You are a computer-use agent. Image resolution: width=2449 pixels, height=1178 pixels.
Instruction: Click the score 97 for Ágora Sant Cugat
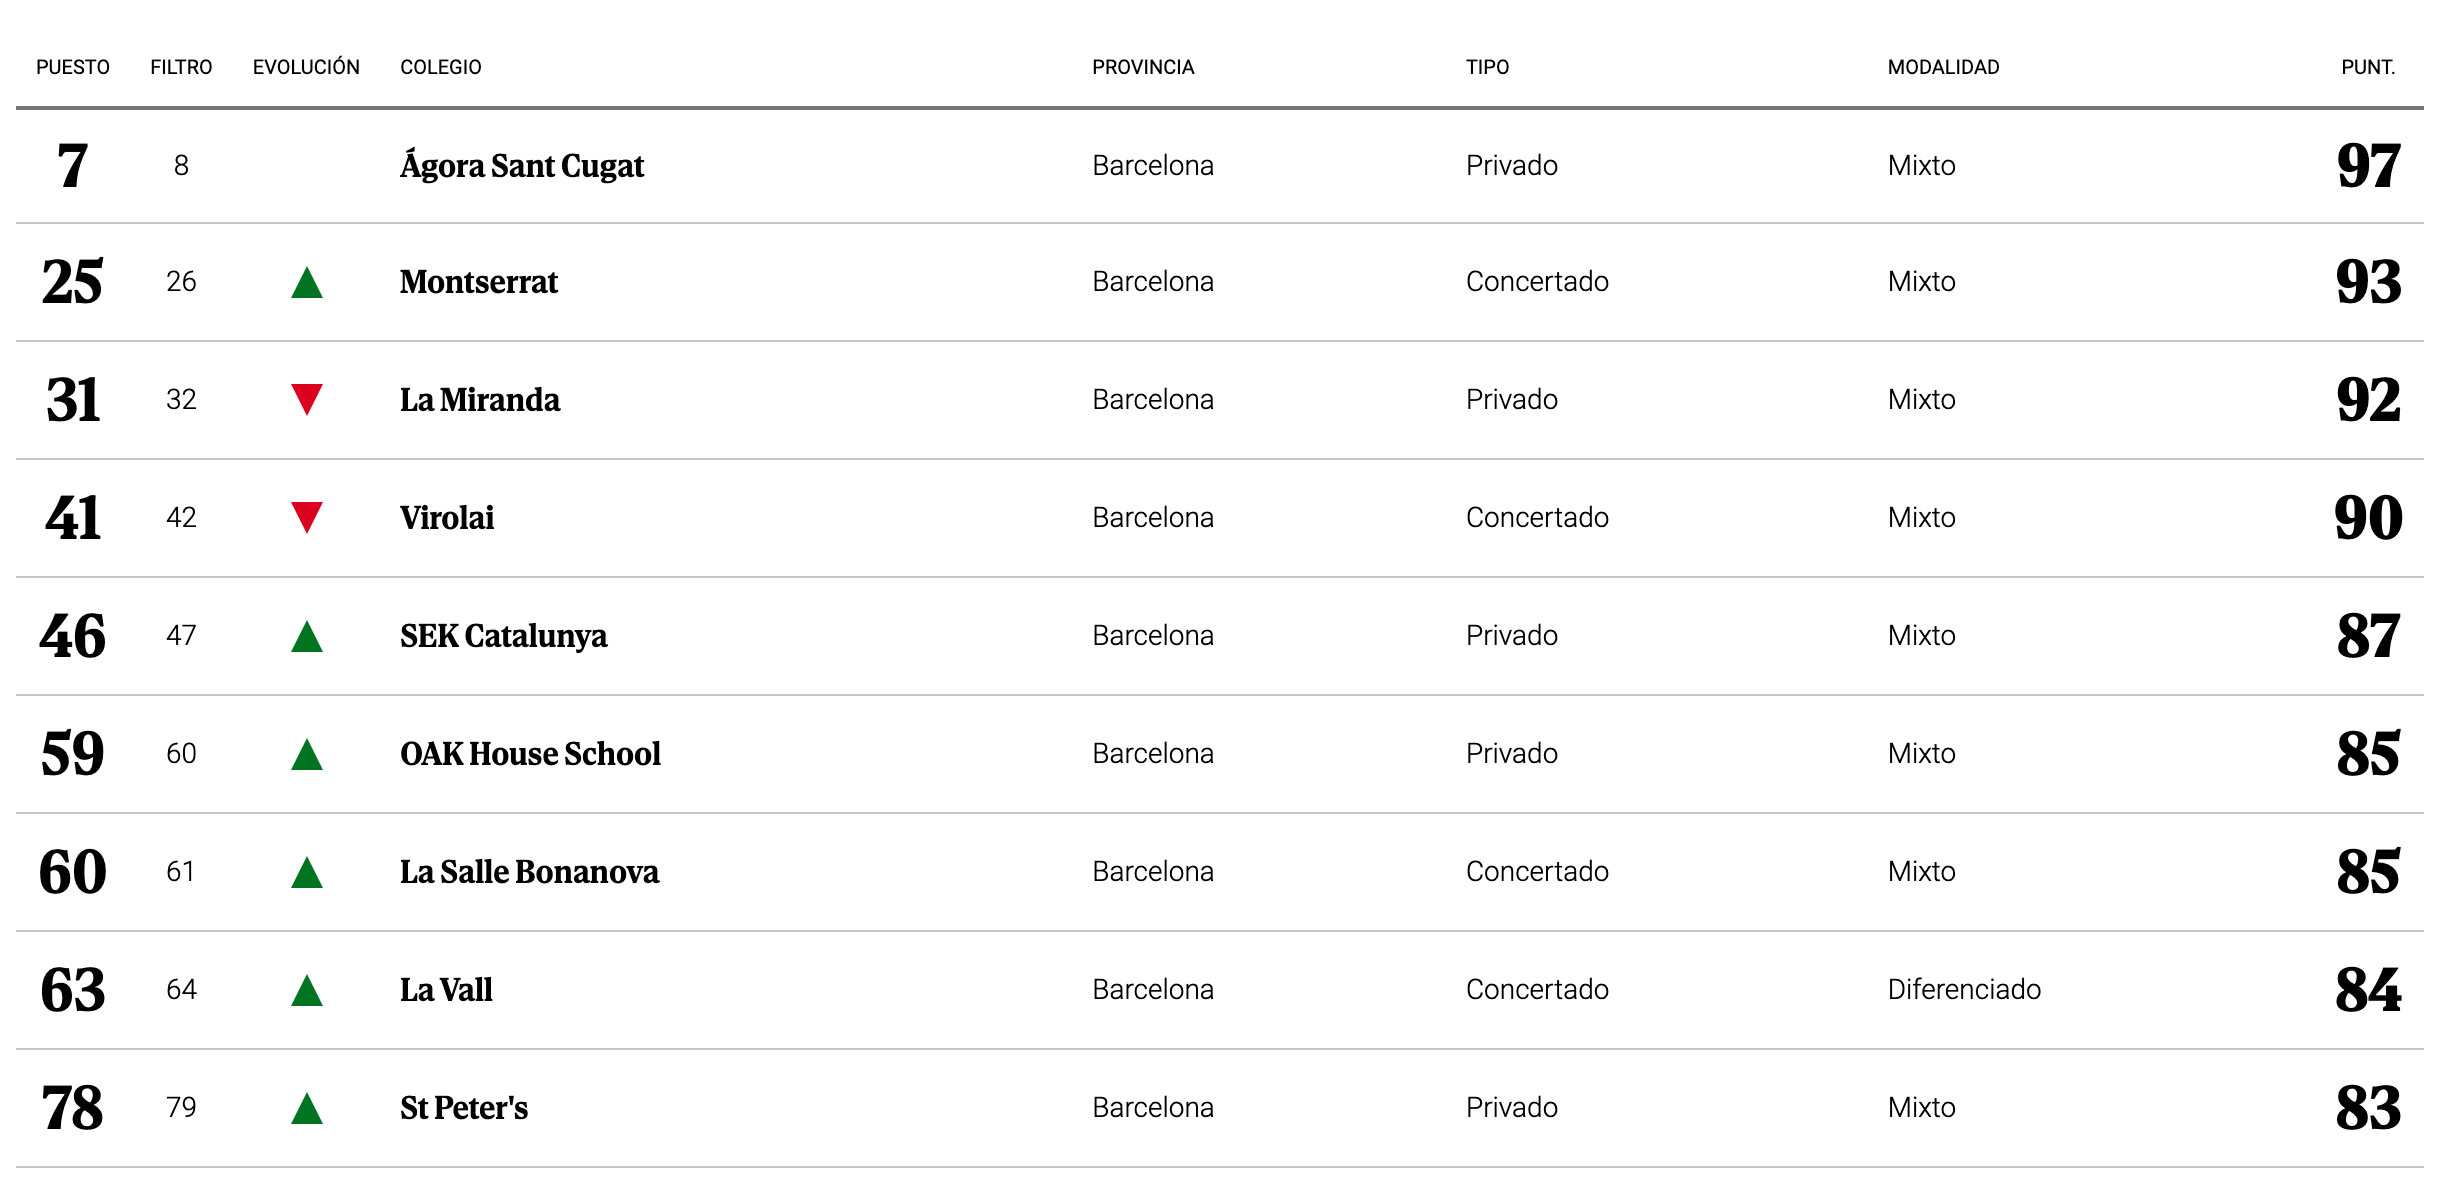[x=2368, y=166]
